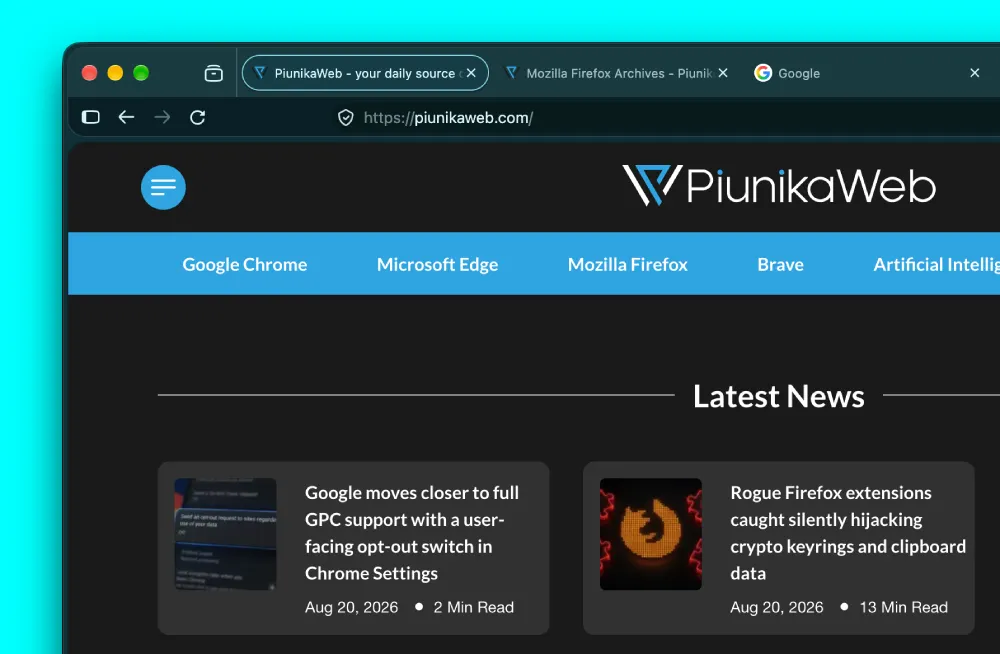Click the '2 Min Read' text
Image resolution: width=1000 pixels, height=654 pixels.
pos(474,607)
